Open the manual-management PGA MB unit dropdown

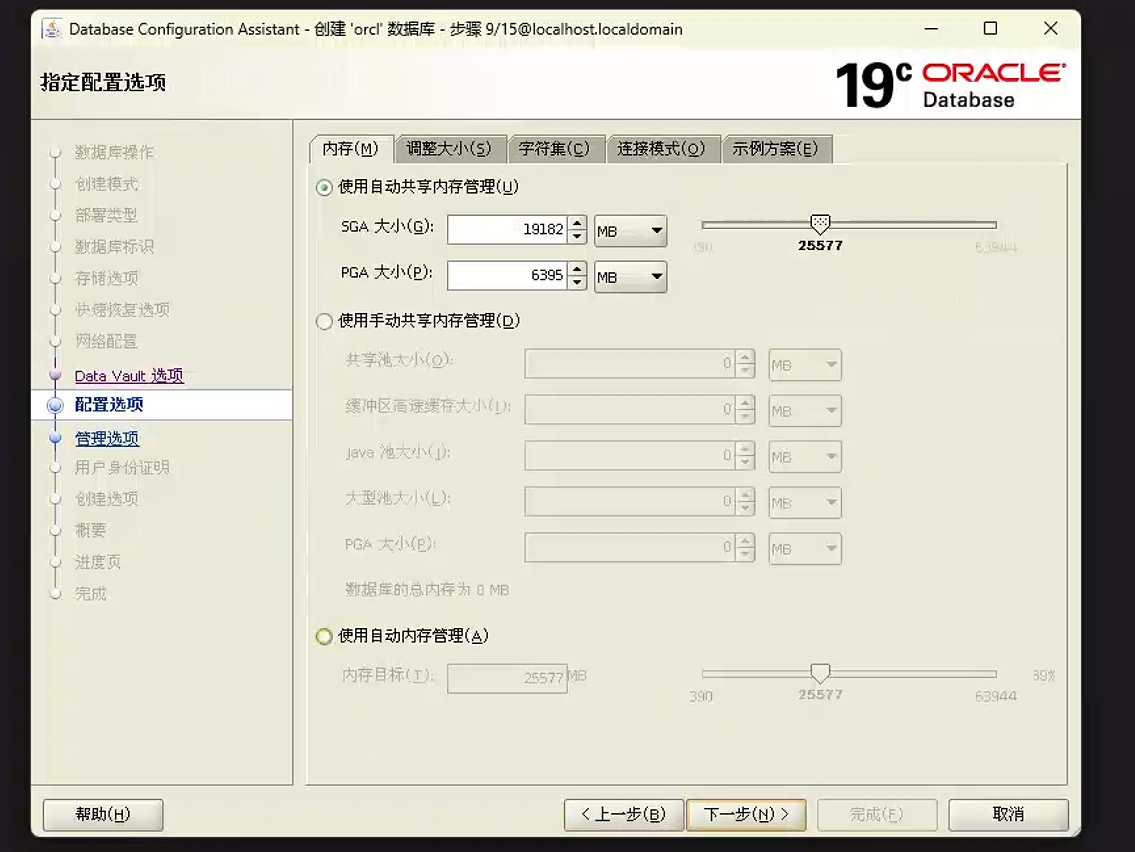tap(805, 549)
